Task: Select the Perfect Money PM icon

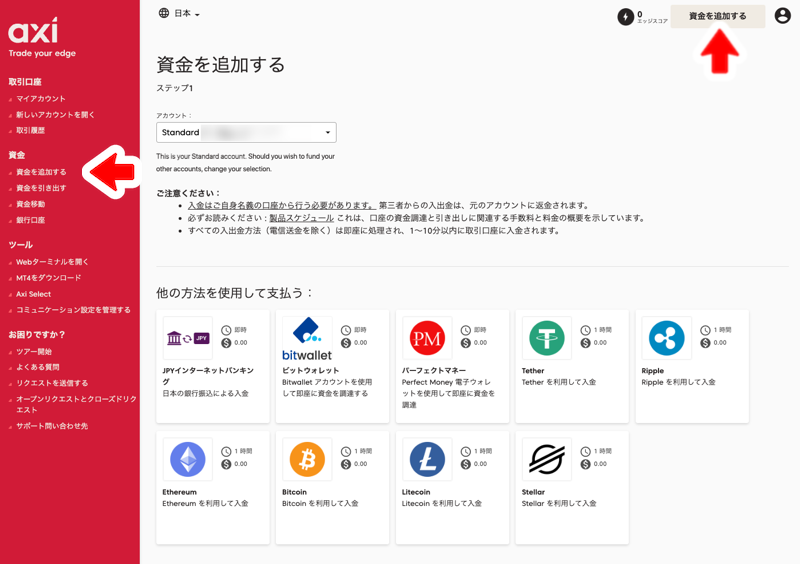Action: coord(427,338)
